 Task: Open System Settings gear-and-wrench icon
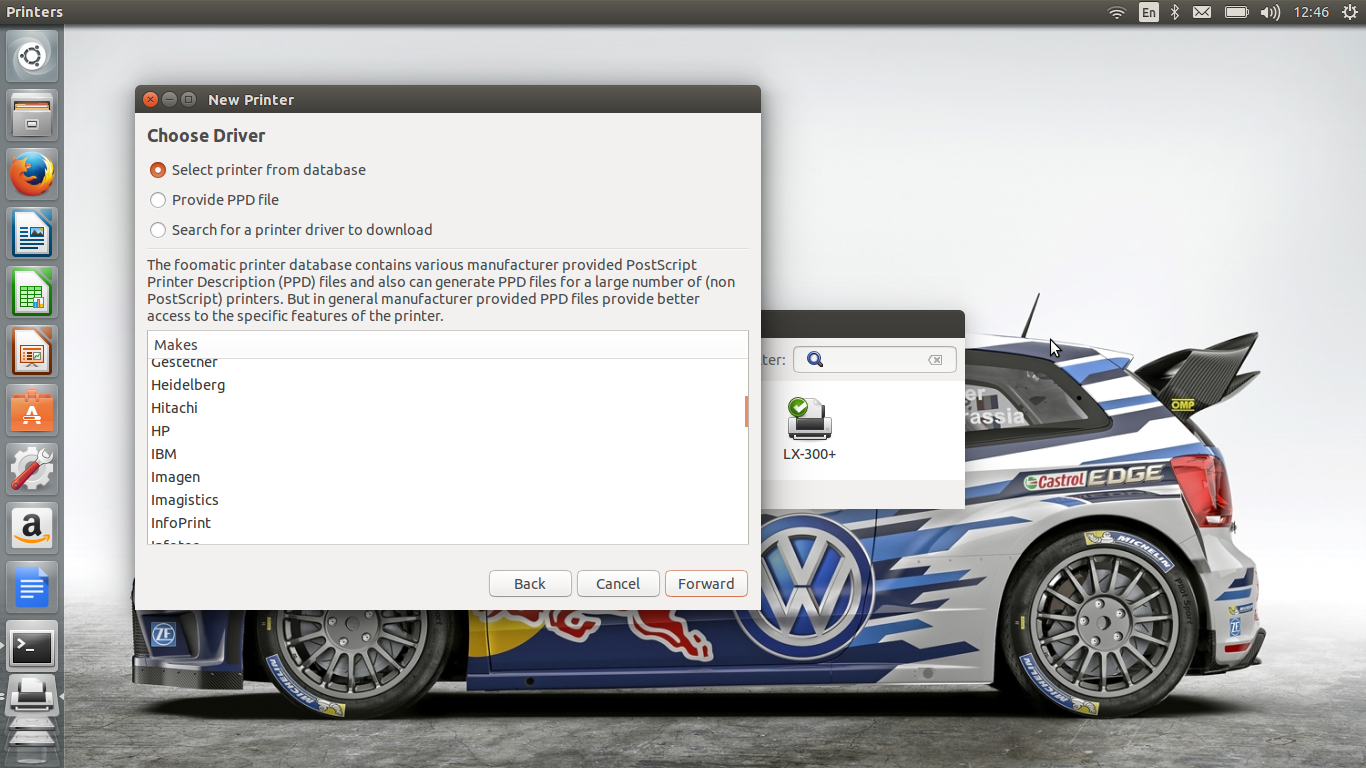click(x=32, y=469)
